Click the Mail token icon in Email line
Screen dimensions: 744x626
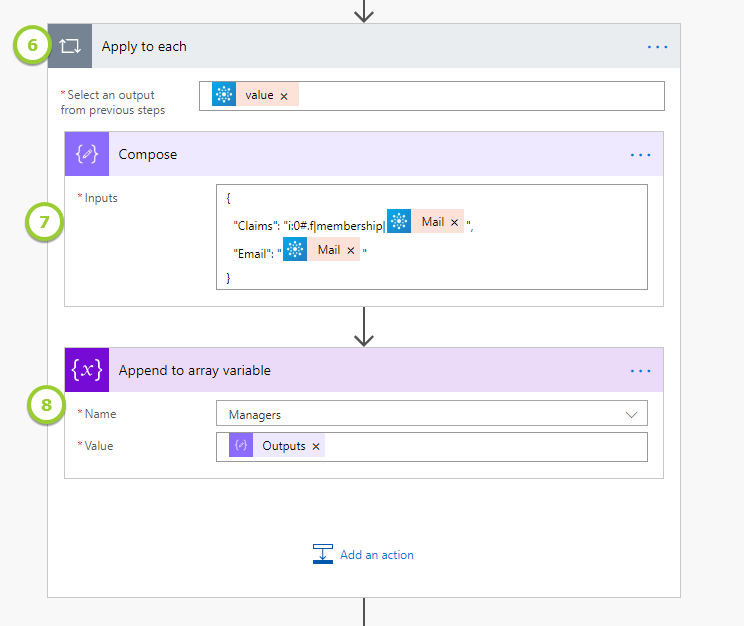click(x=295, y=250)
